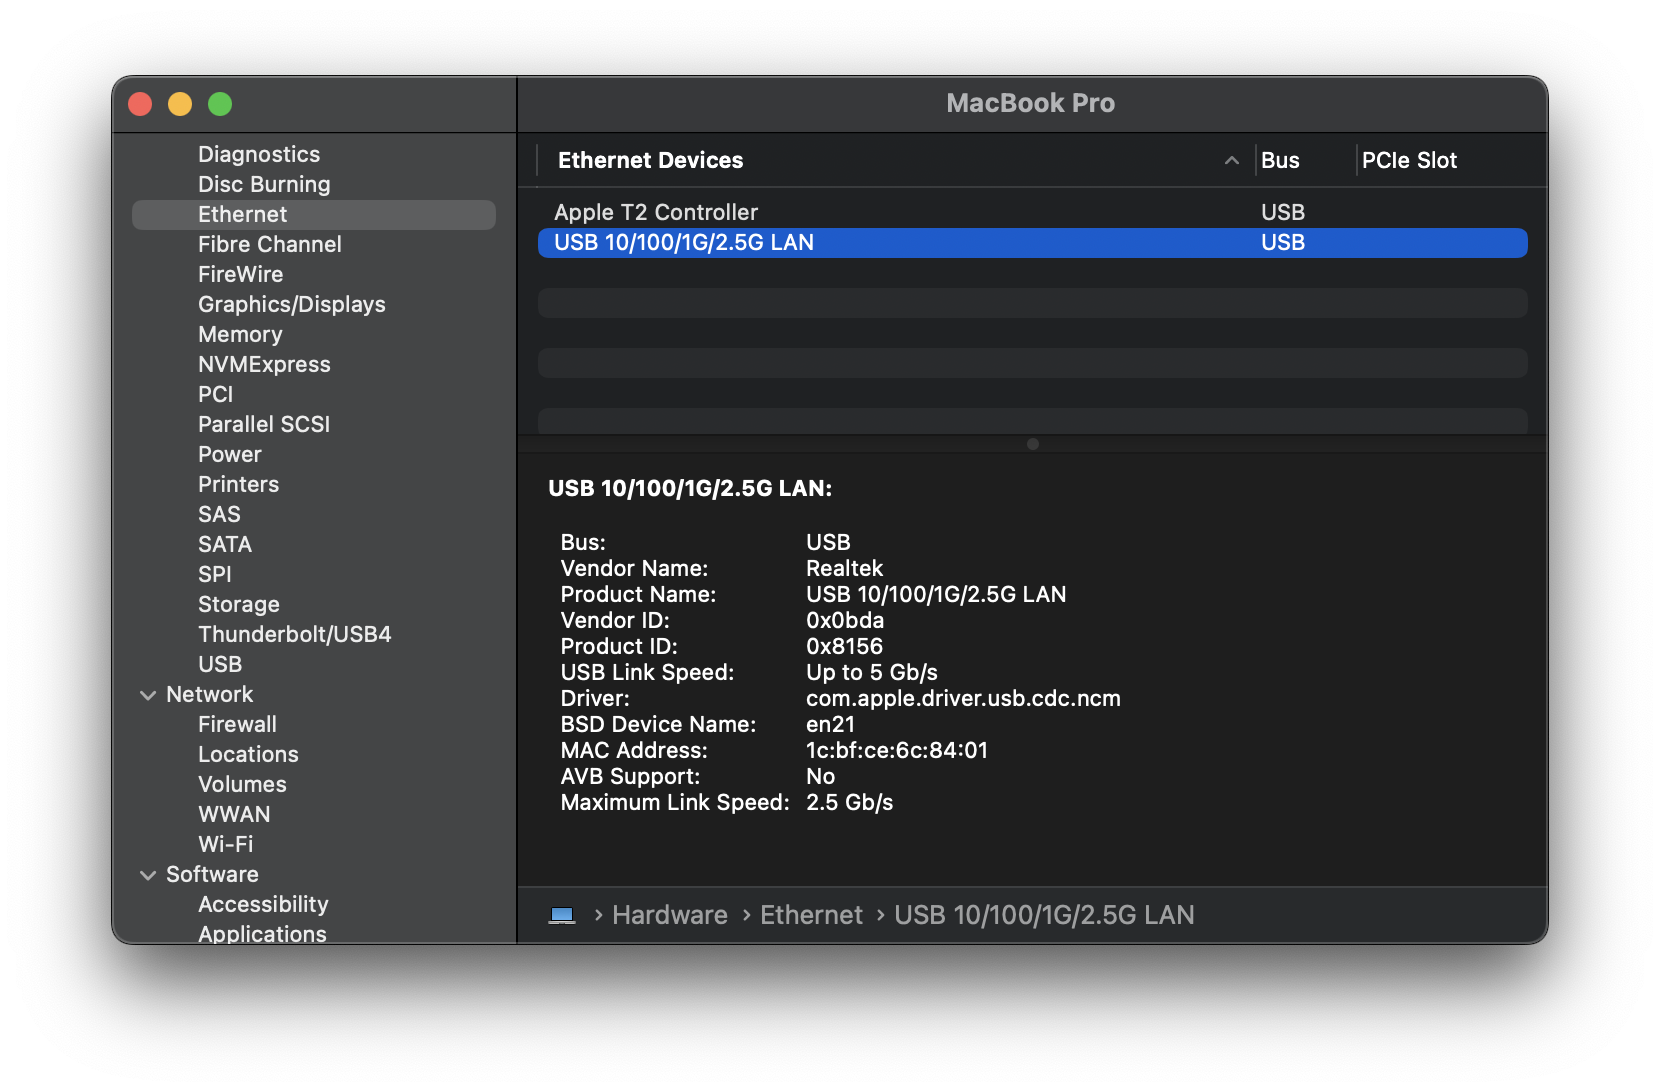Show Memory information
This screenshot has width=1660, height=1092.
tap(240, 334)
